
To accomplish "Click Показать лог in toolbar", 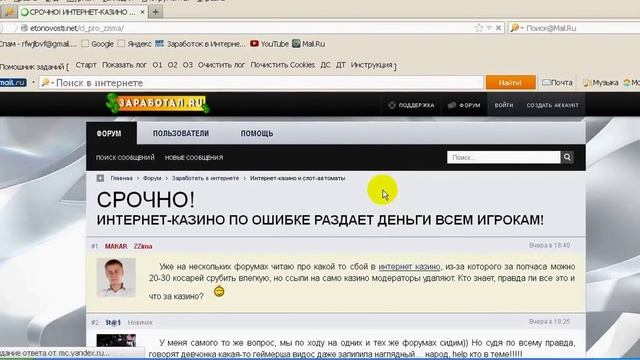I will [124, 65].
